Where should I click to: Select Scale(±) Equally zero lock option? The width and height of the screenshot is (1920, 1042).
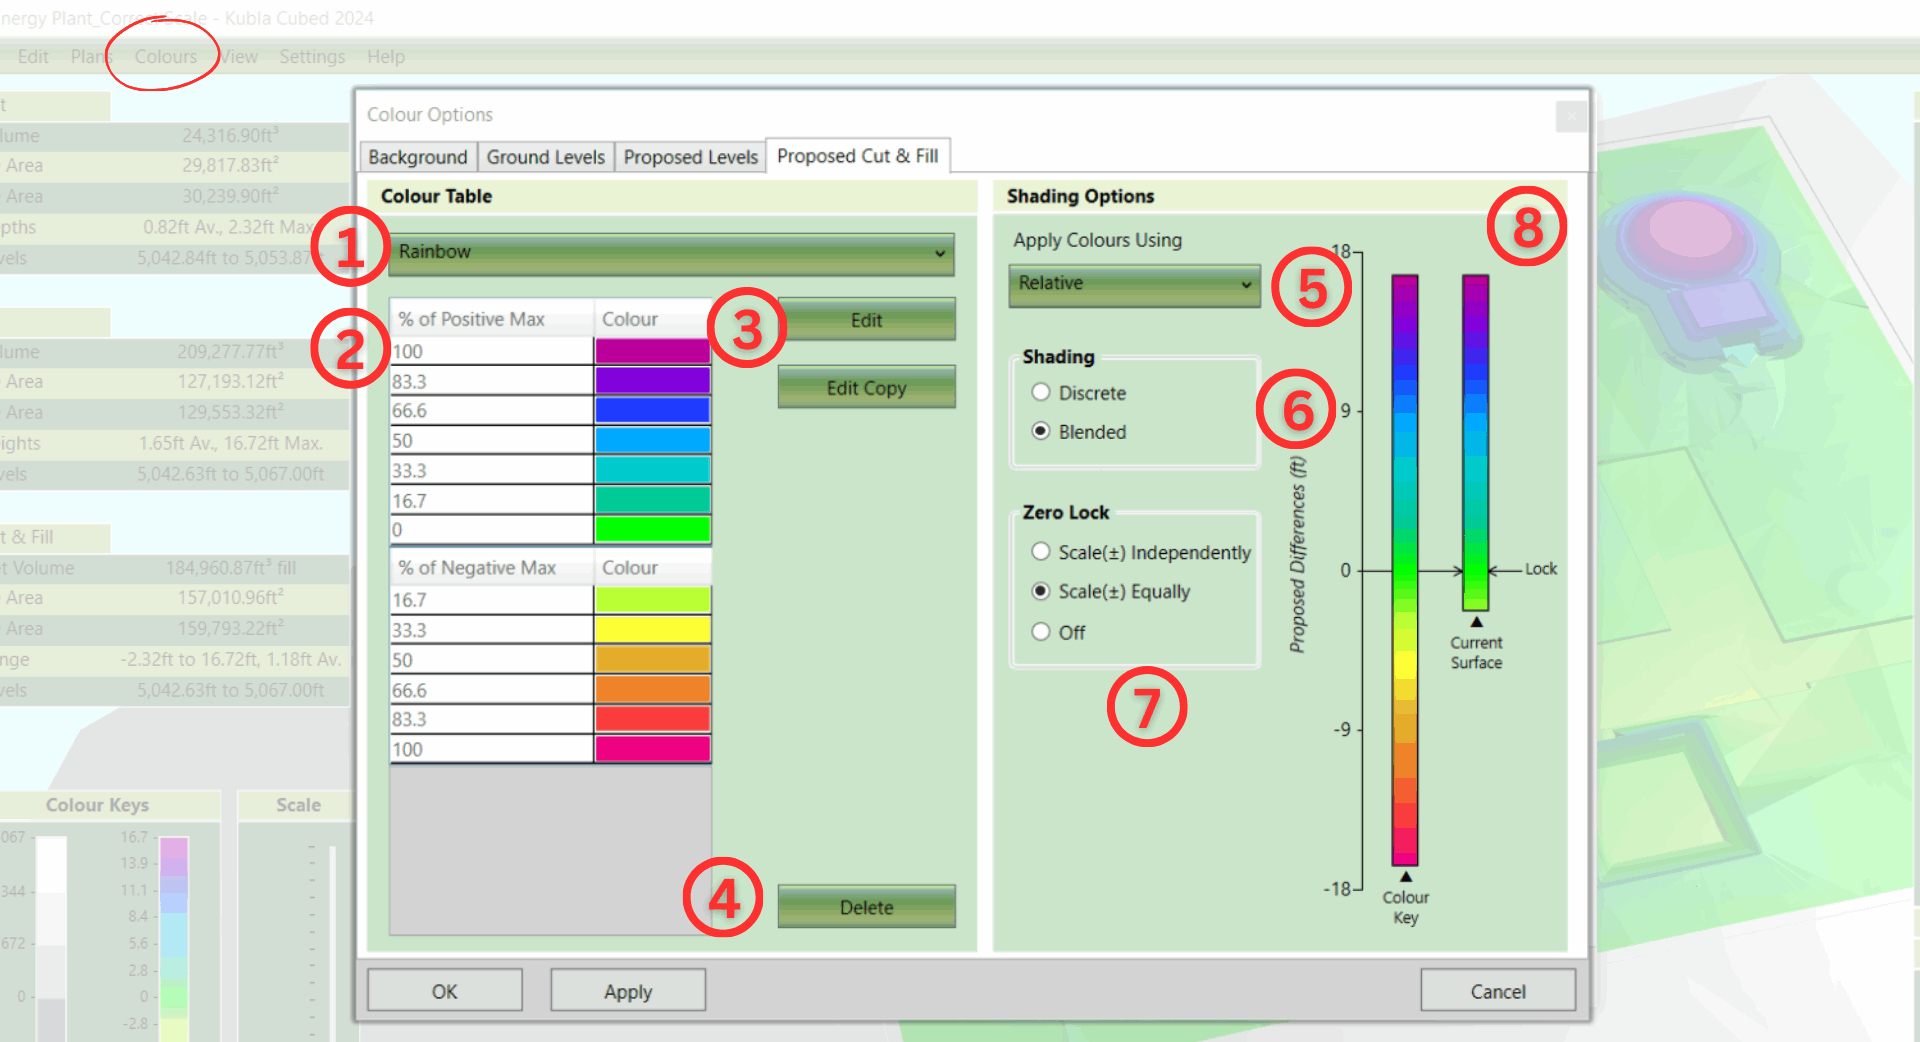point(1041,592)
